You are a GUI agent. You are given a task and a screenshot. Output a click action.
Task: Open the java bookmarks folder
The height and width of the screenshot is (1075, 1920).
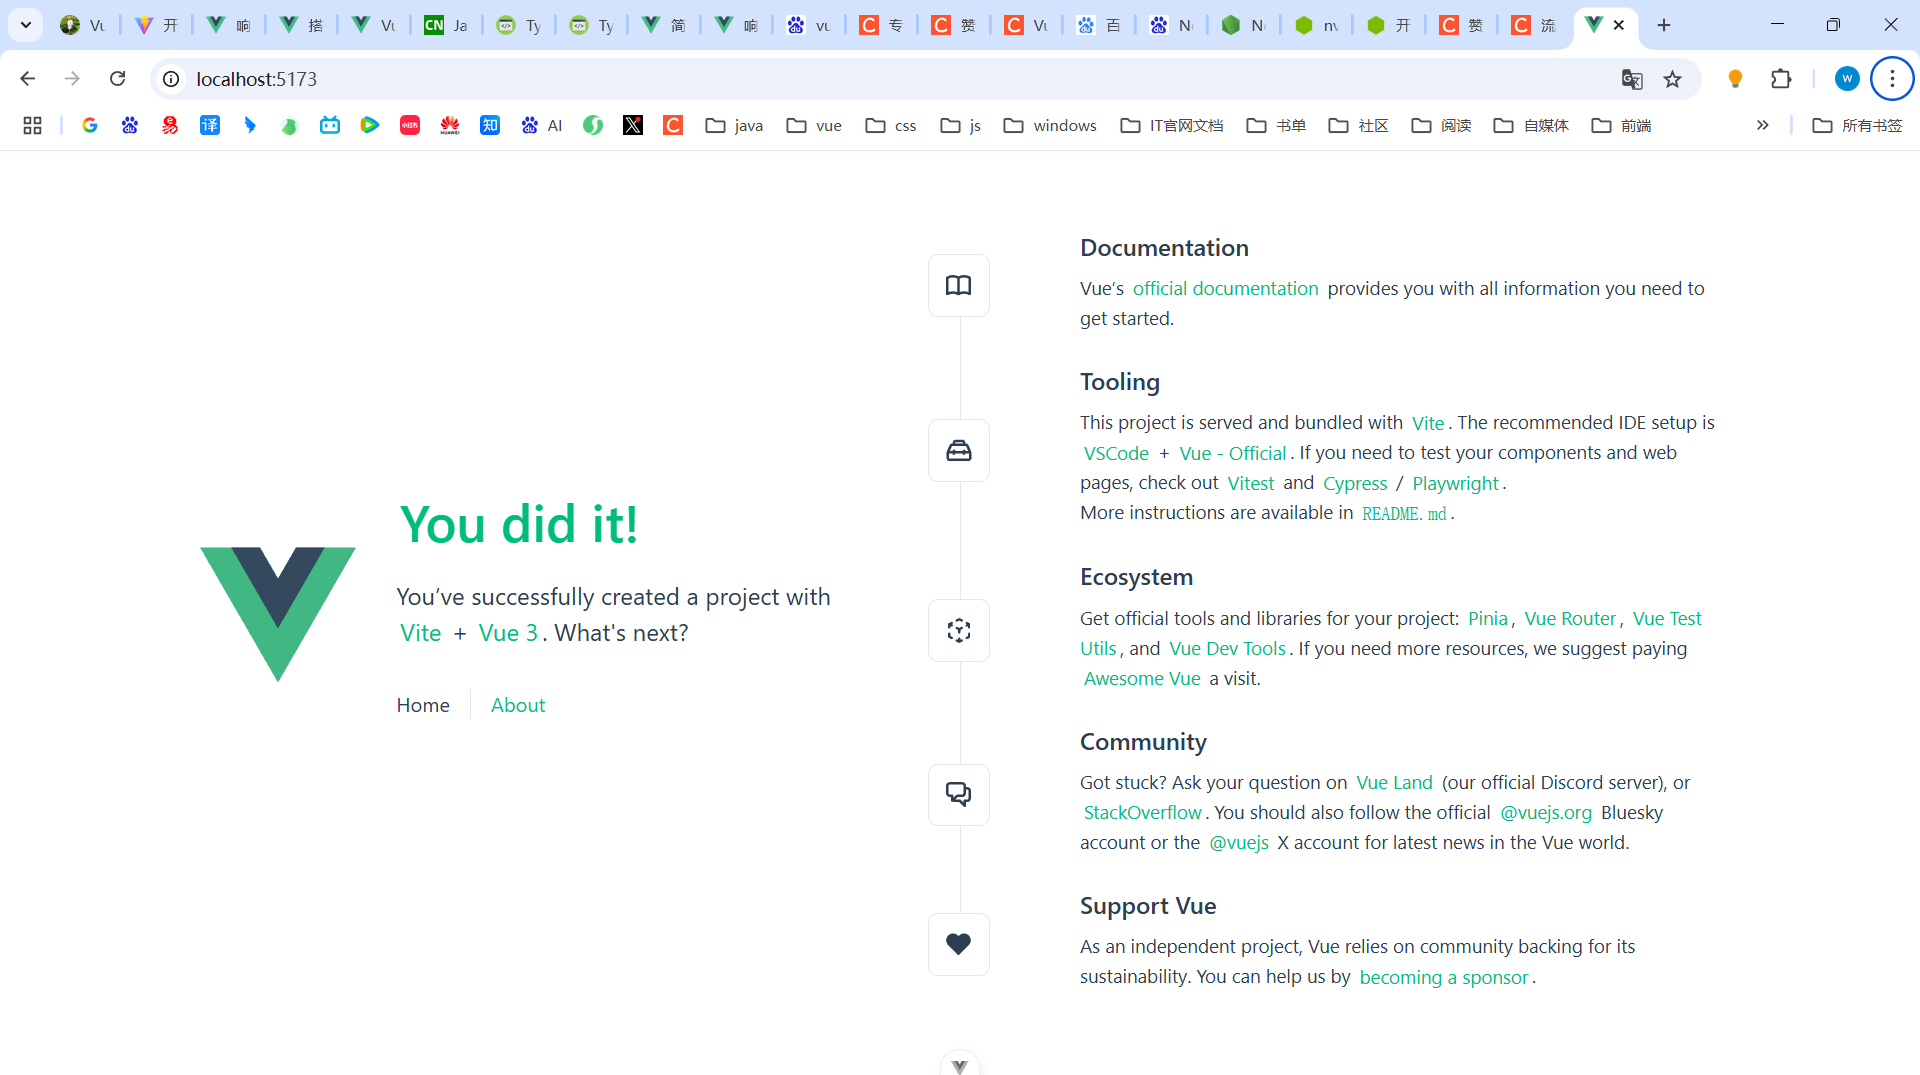(x=734, y=125)
